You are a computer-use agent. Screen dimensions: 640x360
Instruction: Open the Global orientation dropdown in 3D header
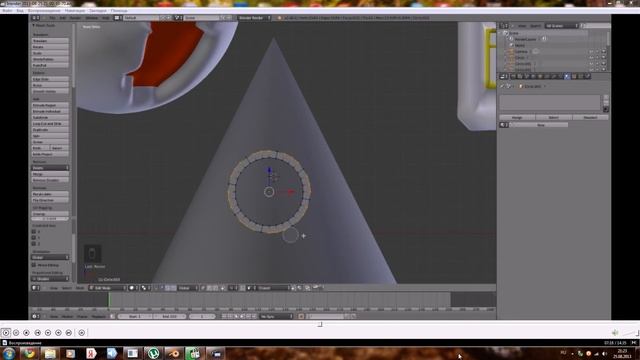tap(188, 288)
